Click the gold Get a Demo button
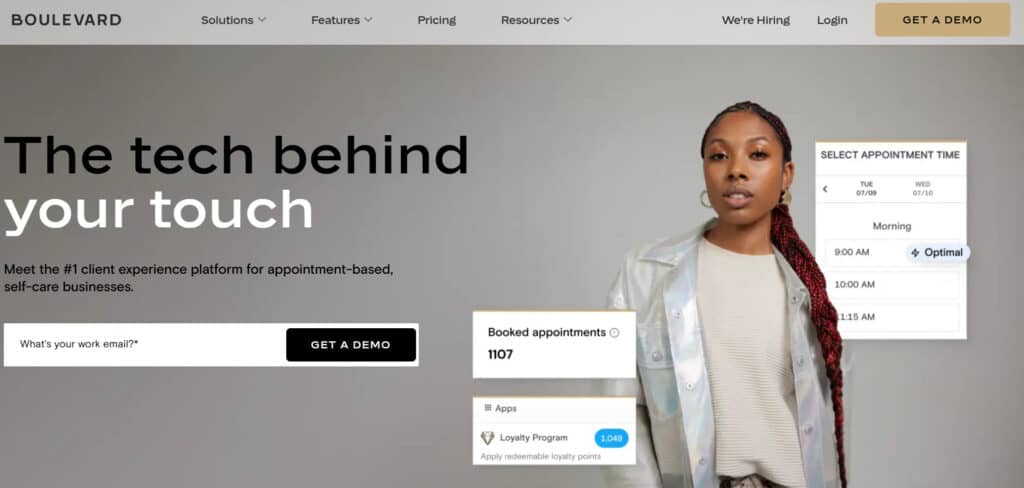The height and width of the screenshot is (488, 1024). [942, 20]
